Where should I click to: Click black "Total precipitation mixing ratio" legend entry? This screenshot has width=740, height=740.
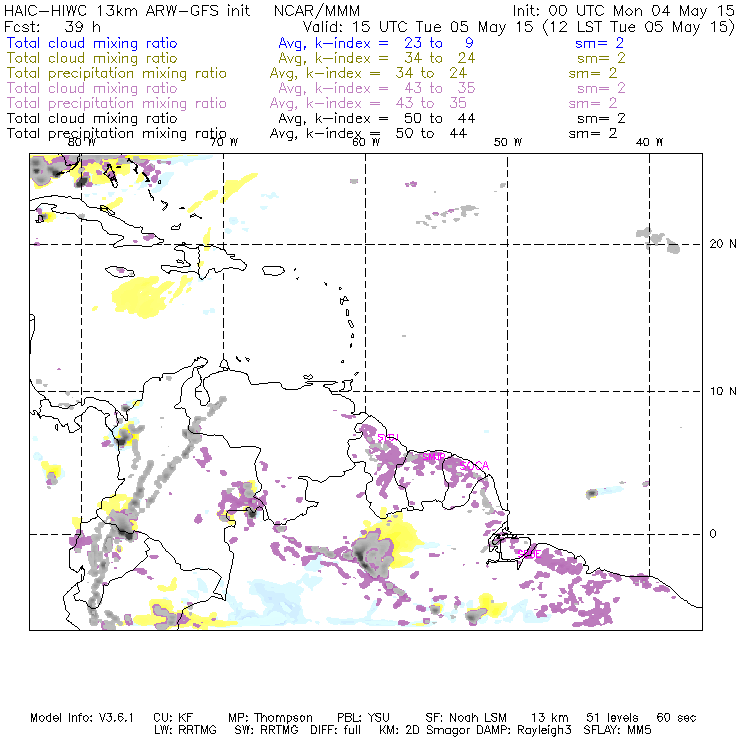(x=117, y=134)
